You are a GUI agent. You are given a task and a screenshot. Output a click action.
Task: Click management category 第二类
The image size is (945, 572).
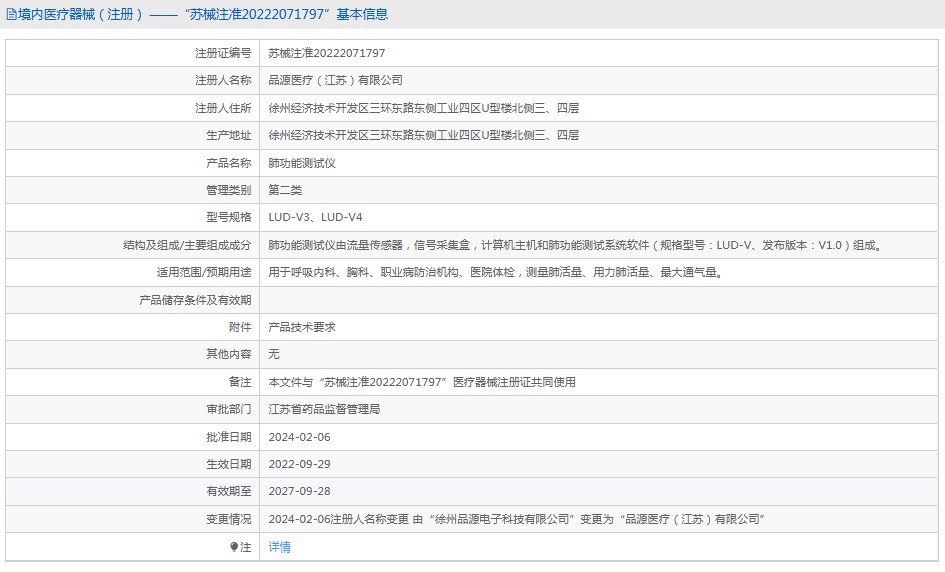[x=285, y=190]
